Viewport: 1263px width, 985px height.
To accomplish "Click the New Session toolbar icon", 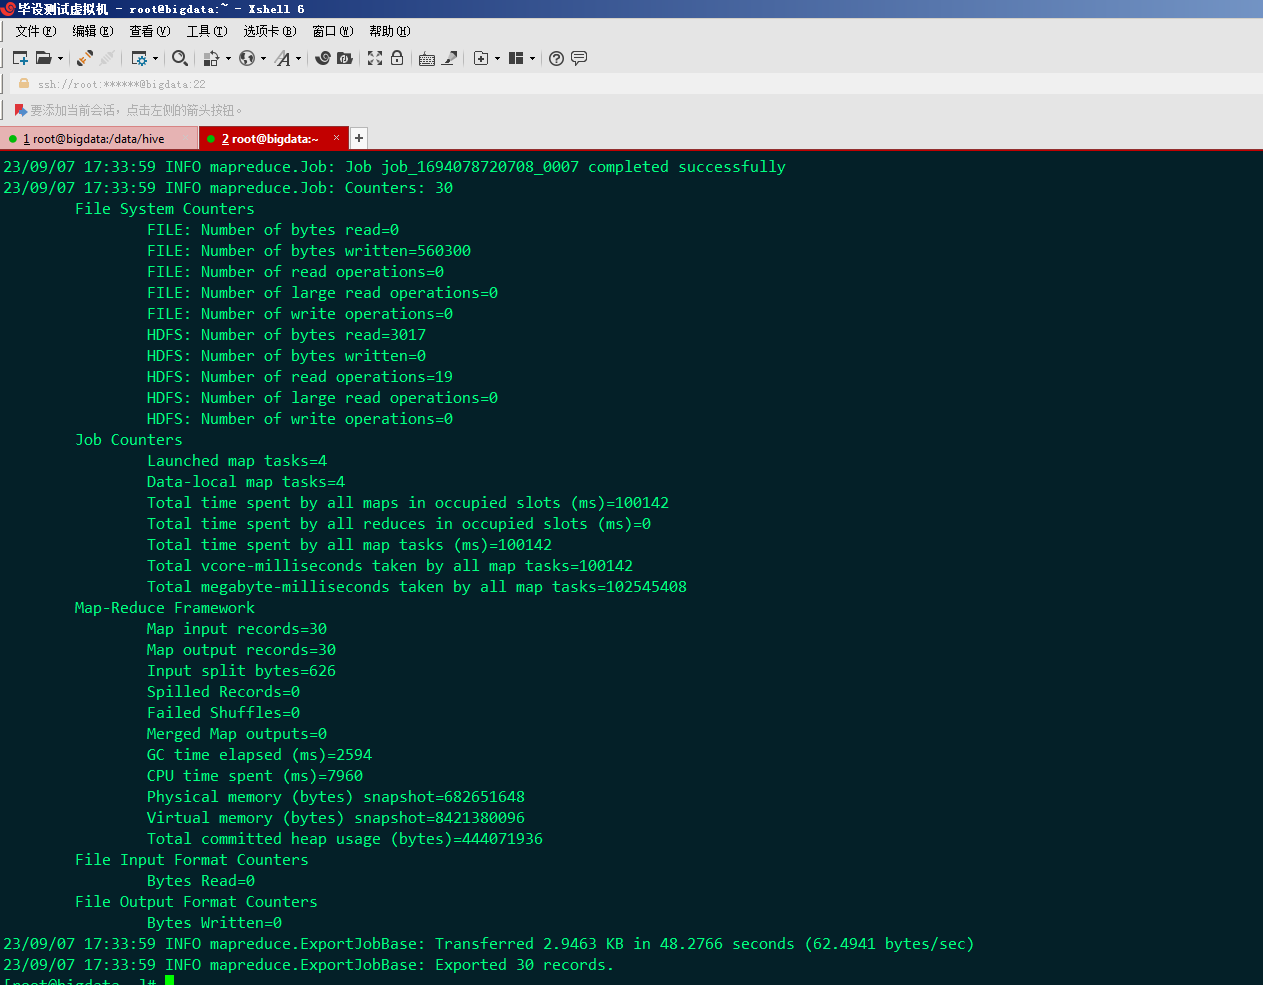I will point(20,58).
